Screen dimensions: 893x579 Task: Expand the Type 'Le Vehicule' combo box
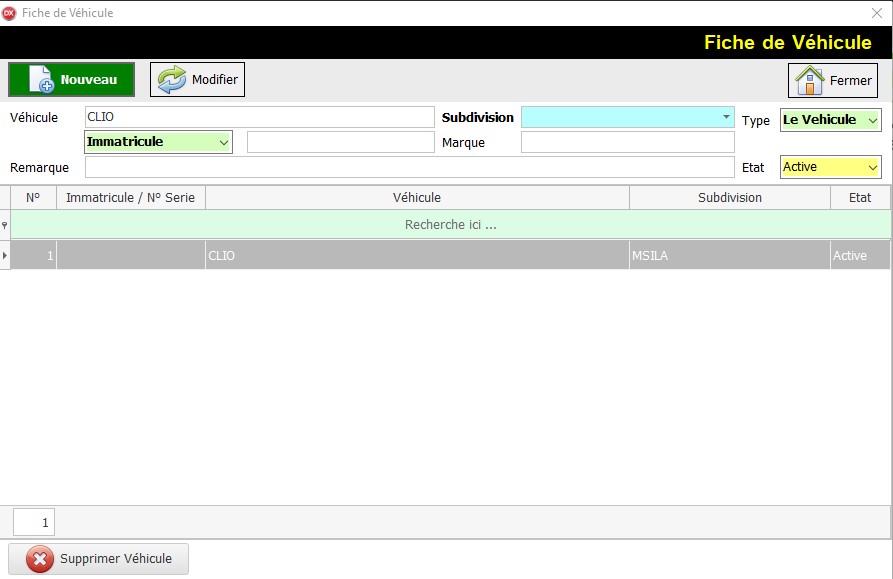pos(872,120)
